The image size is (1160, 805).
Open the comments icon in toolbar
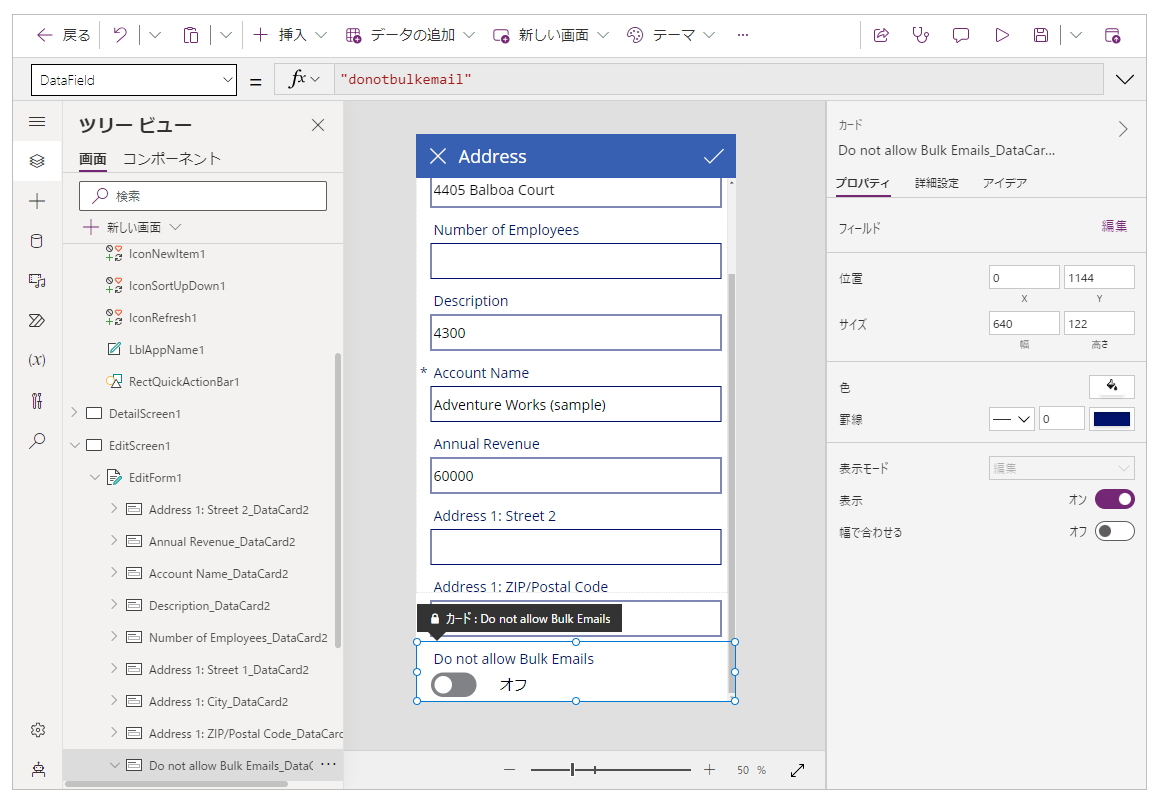pos(961,35)
